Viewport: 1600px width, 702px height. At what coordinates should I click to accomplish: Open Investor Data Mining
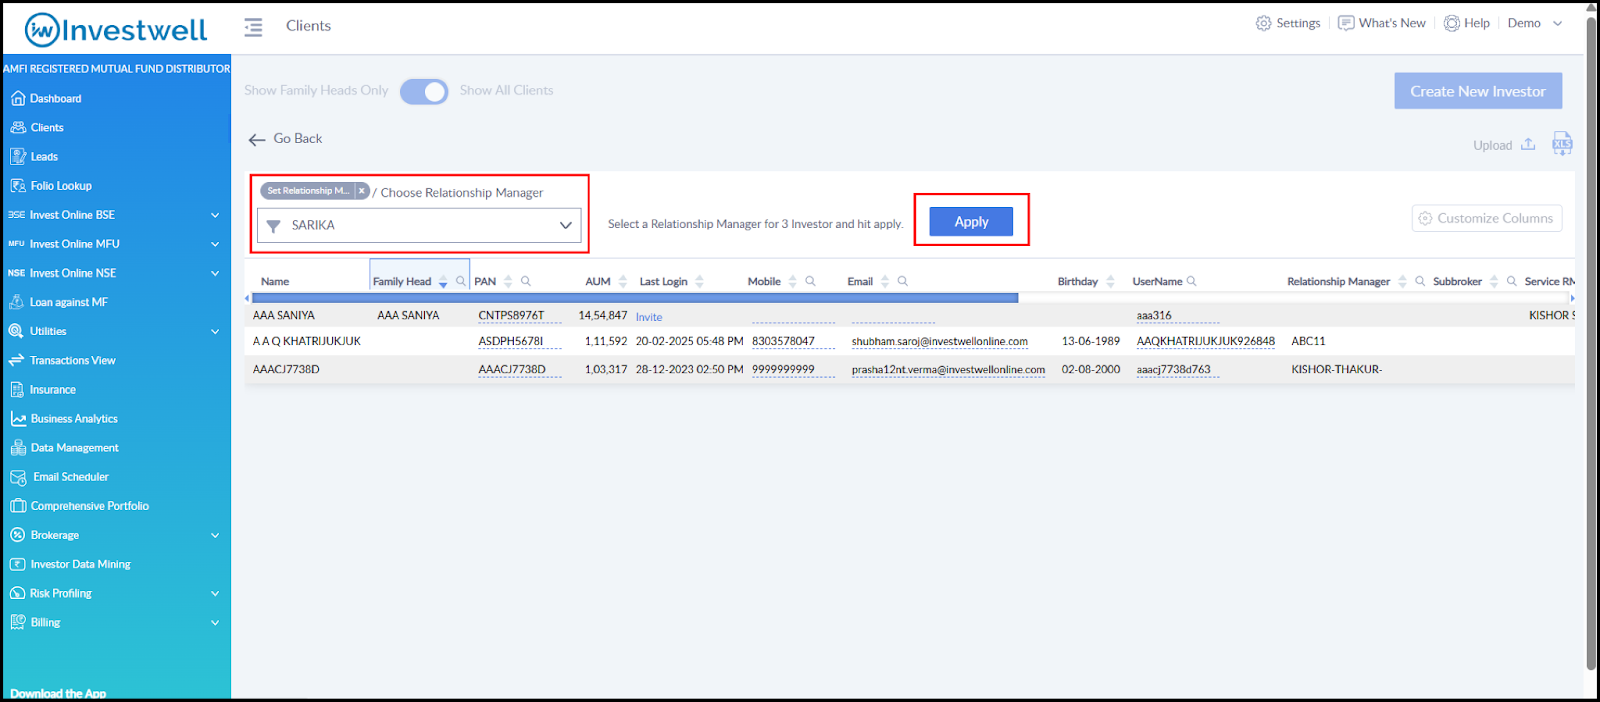71,564
